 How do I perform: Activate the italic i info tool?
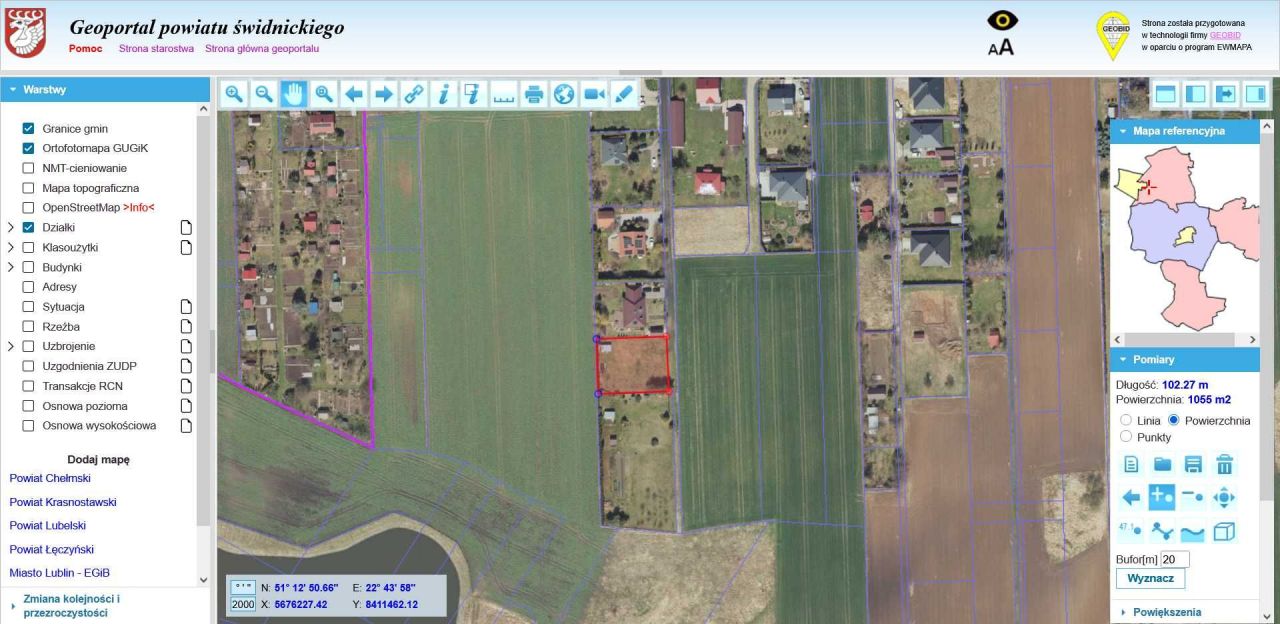444,94
